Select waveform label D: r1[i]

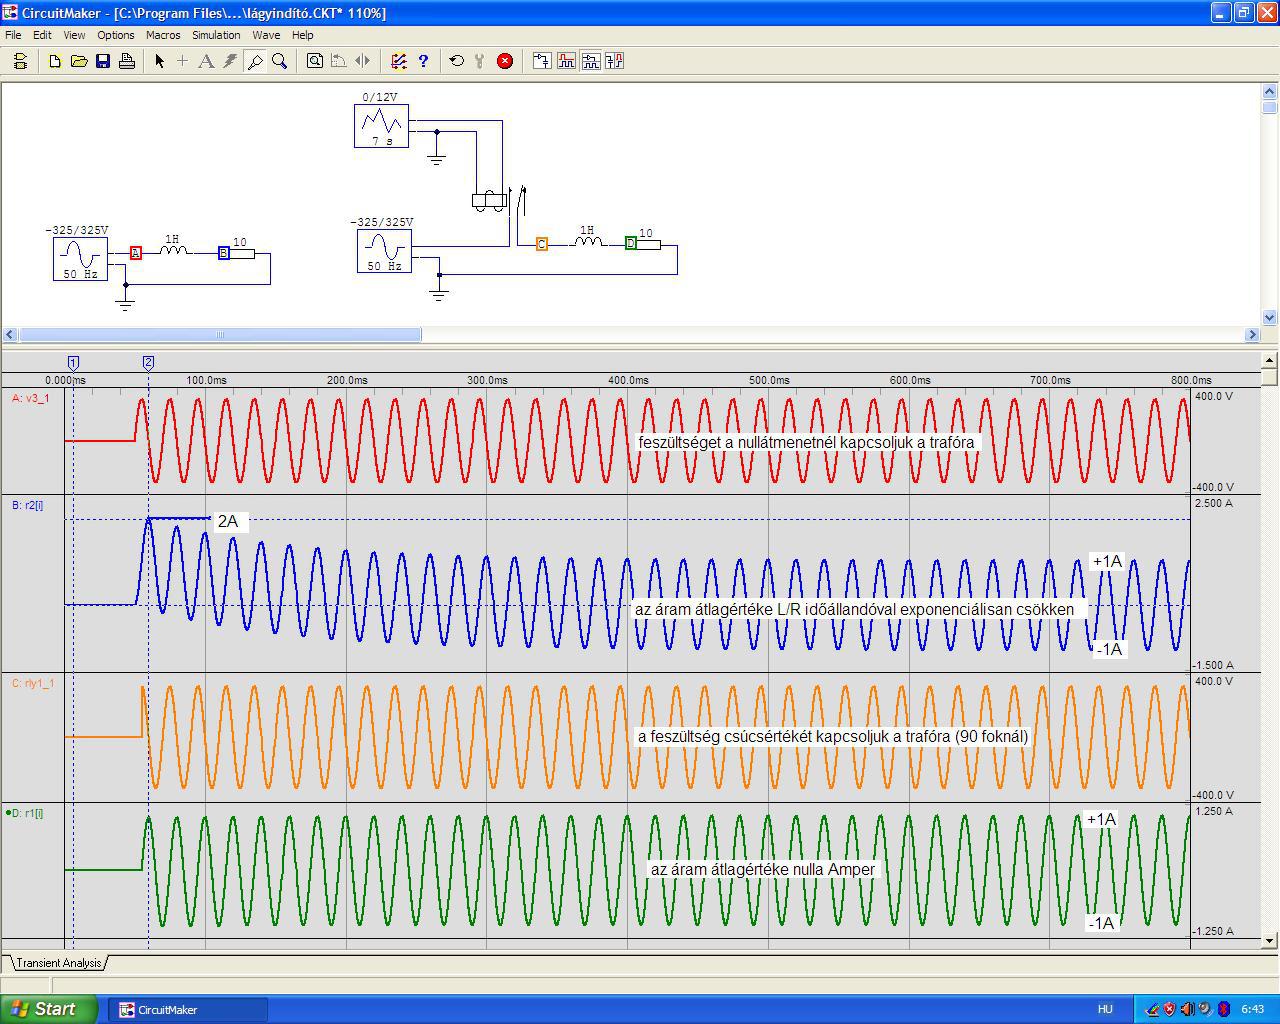25,813
